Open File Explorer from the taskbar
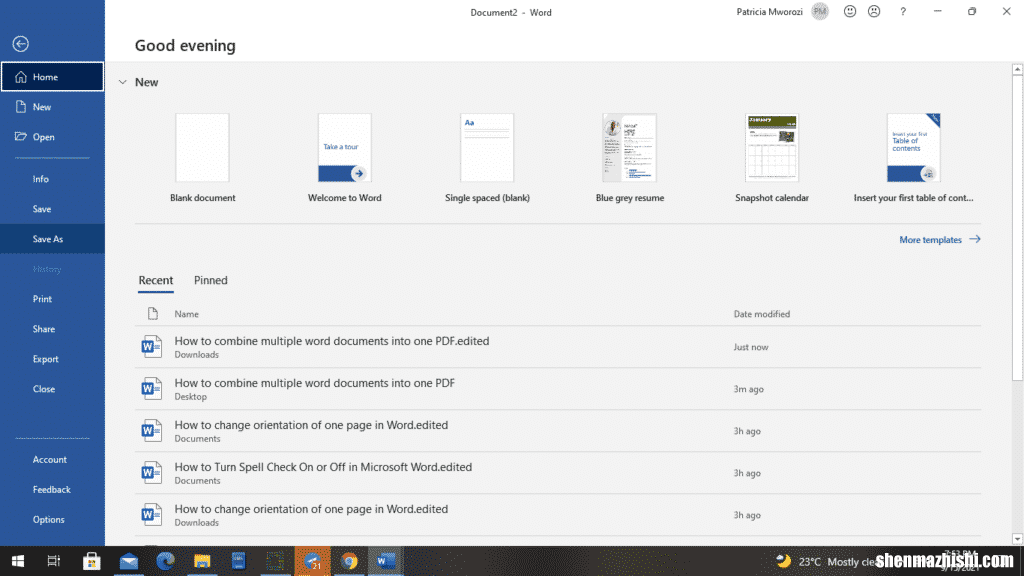Screen dimensions: 1024x576 click(202, 561)
